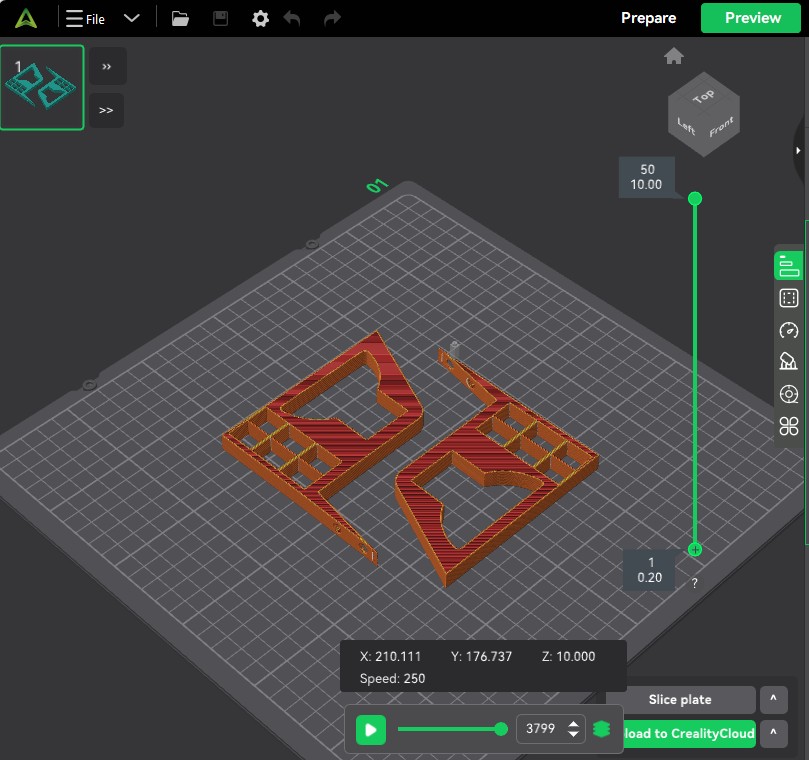Viewport: 809px width, 760px height.
Task: Click the top handle of layer slider
Action: point(695,199)
